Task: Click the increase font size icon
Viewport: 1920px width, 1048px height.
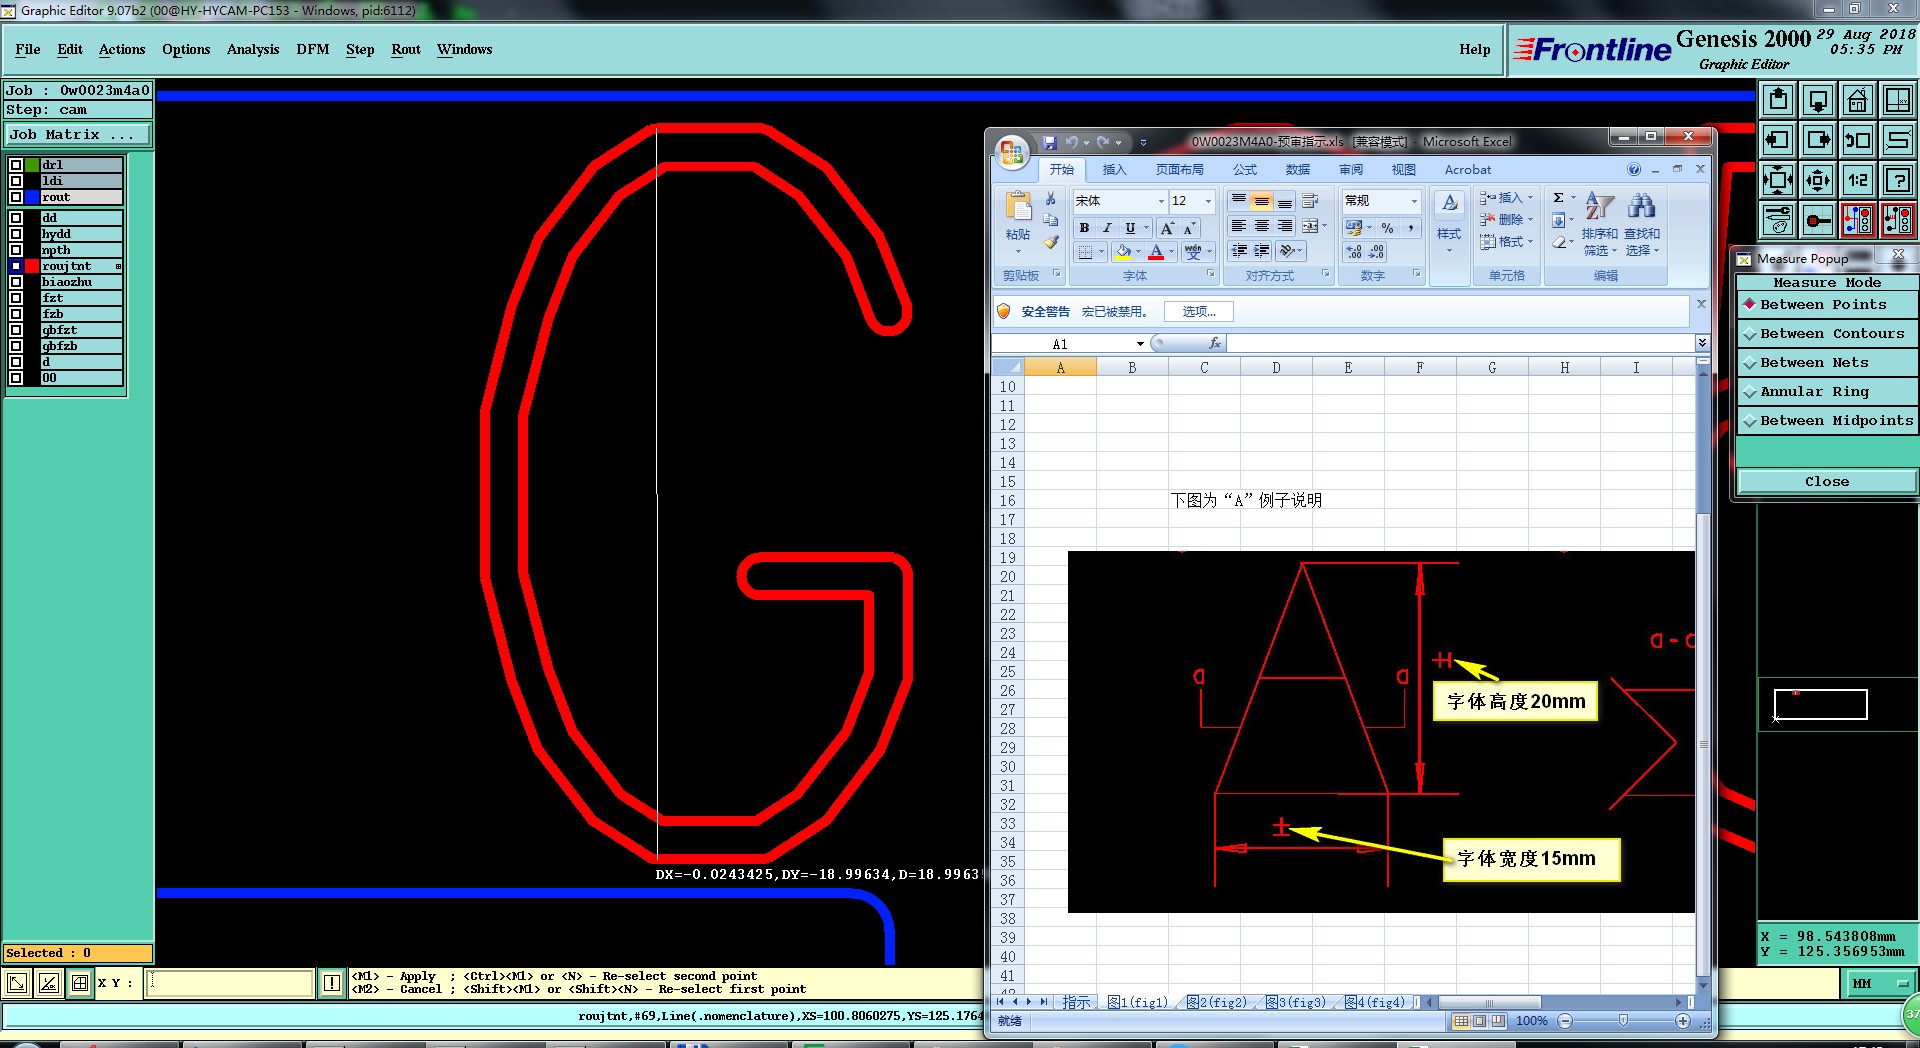Action: click(x=1167, y=228)
